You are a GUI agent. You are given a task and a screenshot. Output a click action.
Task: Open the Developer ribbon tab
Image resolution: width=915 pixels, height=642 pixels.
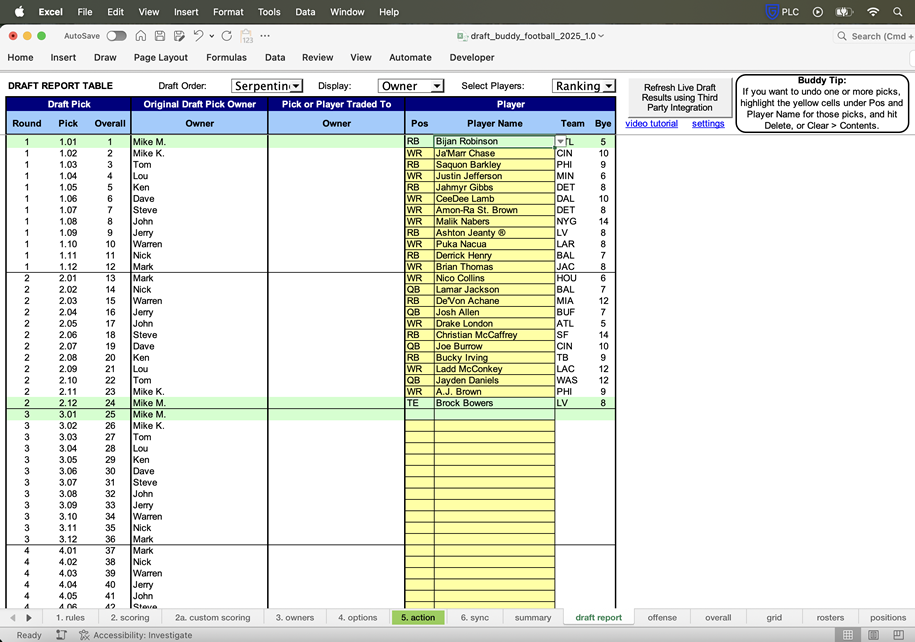pos(472,57)
